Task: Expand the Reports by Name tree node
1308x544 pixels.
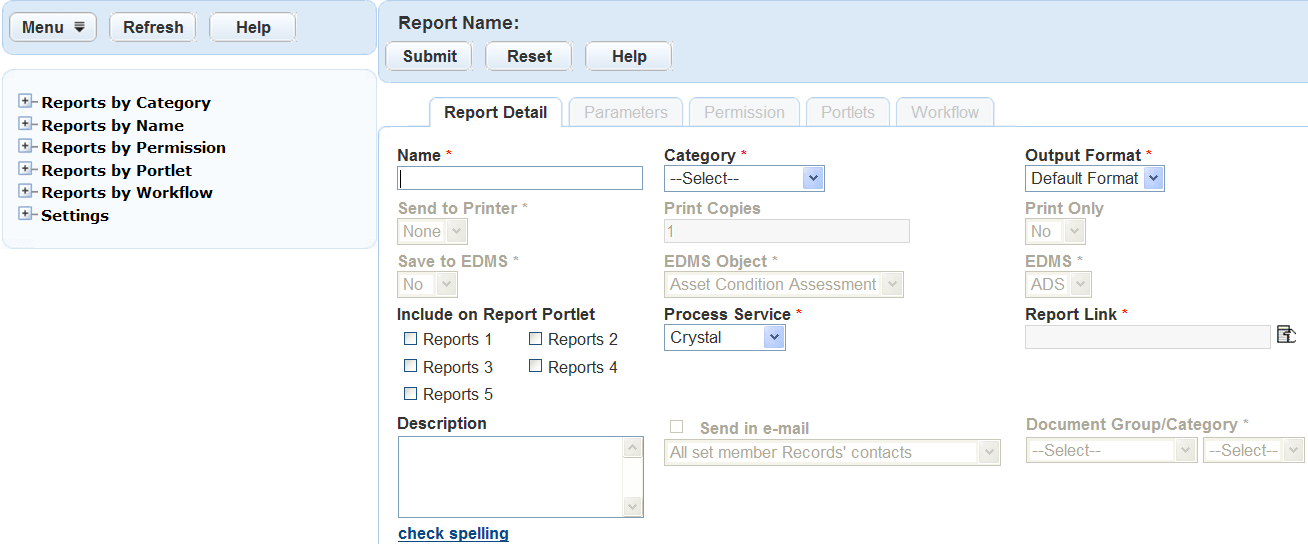Action: pyautogui.click(x=26, y=124)
